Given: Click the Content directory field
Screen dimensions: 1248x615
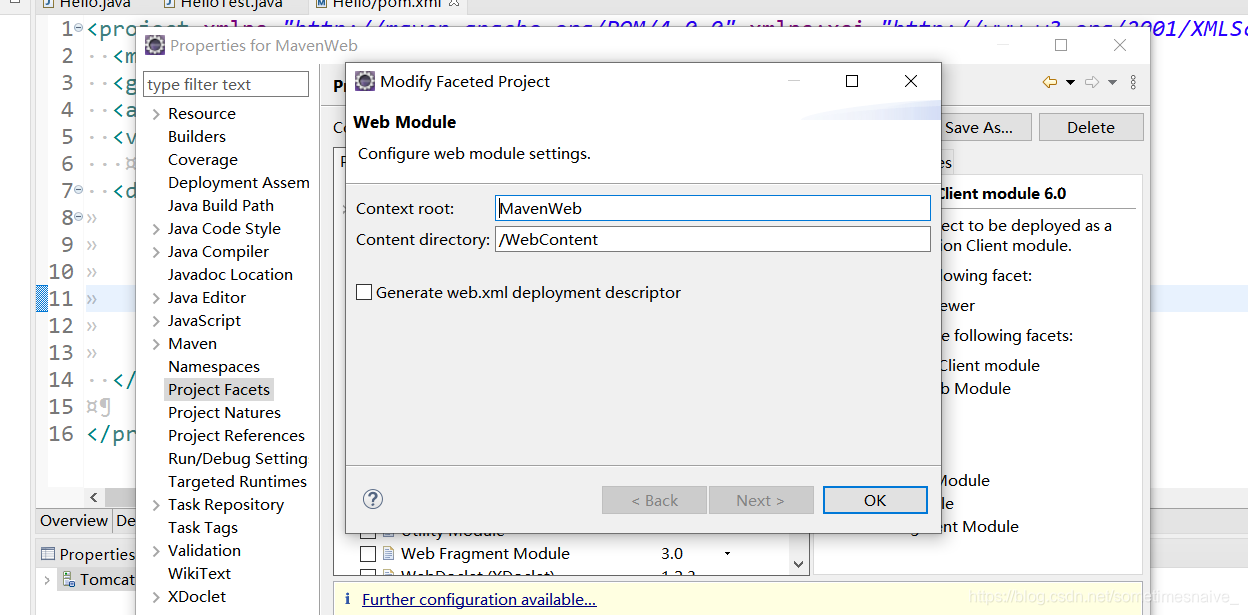Looking at the screenshot, I should point(713,239).
